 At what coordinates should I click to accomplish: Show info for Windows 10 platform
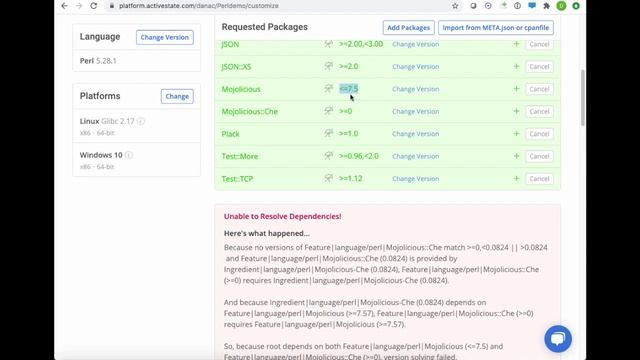[x=129, y=155]
